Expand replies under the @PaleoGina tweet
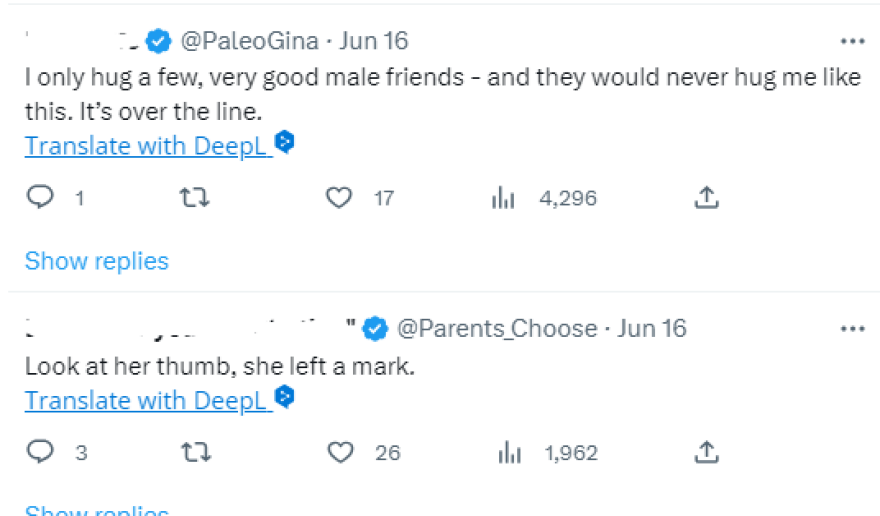 [x=97, y=261]
